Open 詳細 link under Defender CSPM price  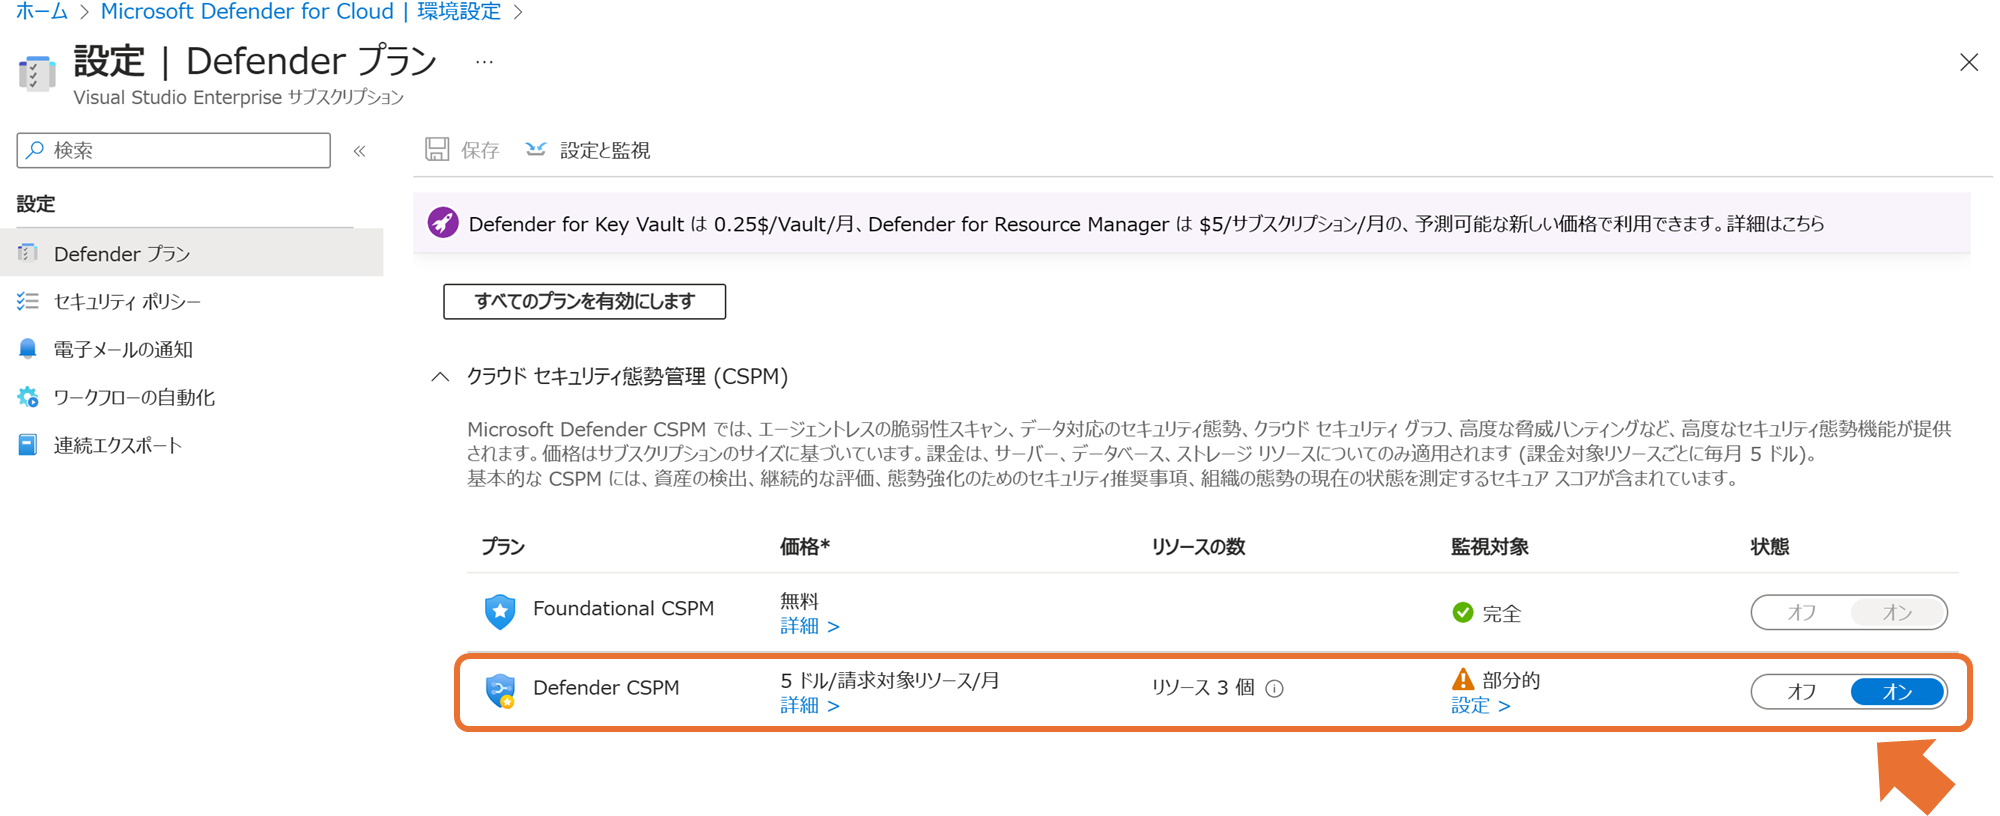809,706
